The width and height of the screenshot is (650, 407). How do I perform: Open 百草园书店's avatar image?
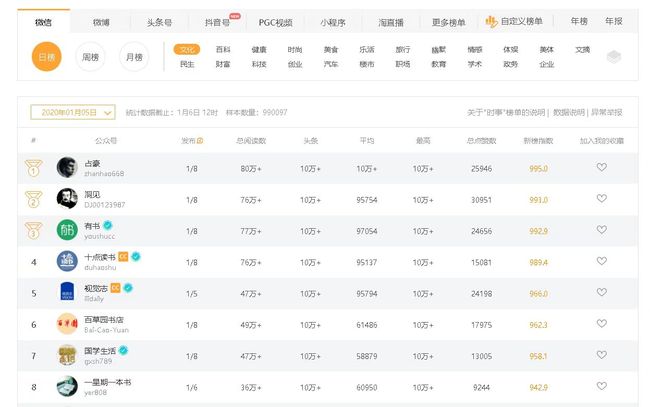tap(67, 324)
